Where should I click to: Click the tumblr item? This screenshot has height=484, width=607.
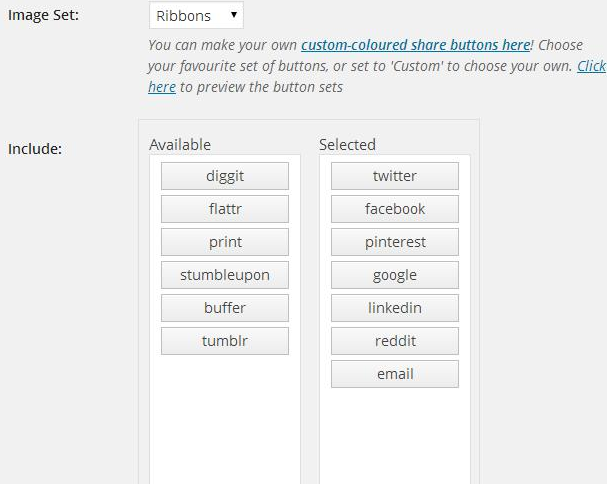225,341
